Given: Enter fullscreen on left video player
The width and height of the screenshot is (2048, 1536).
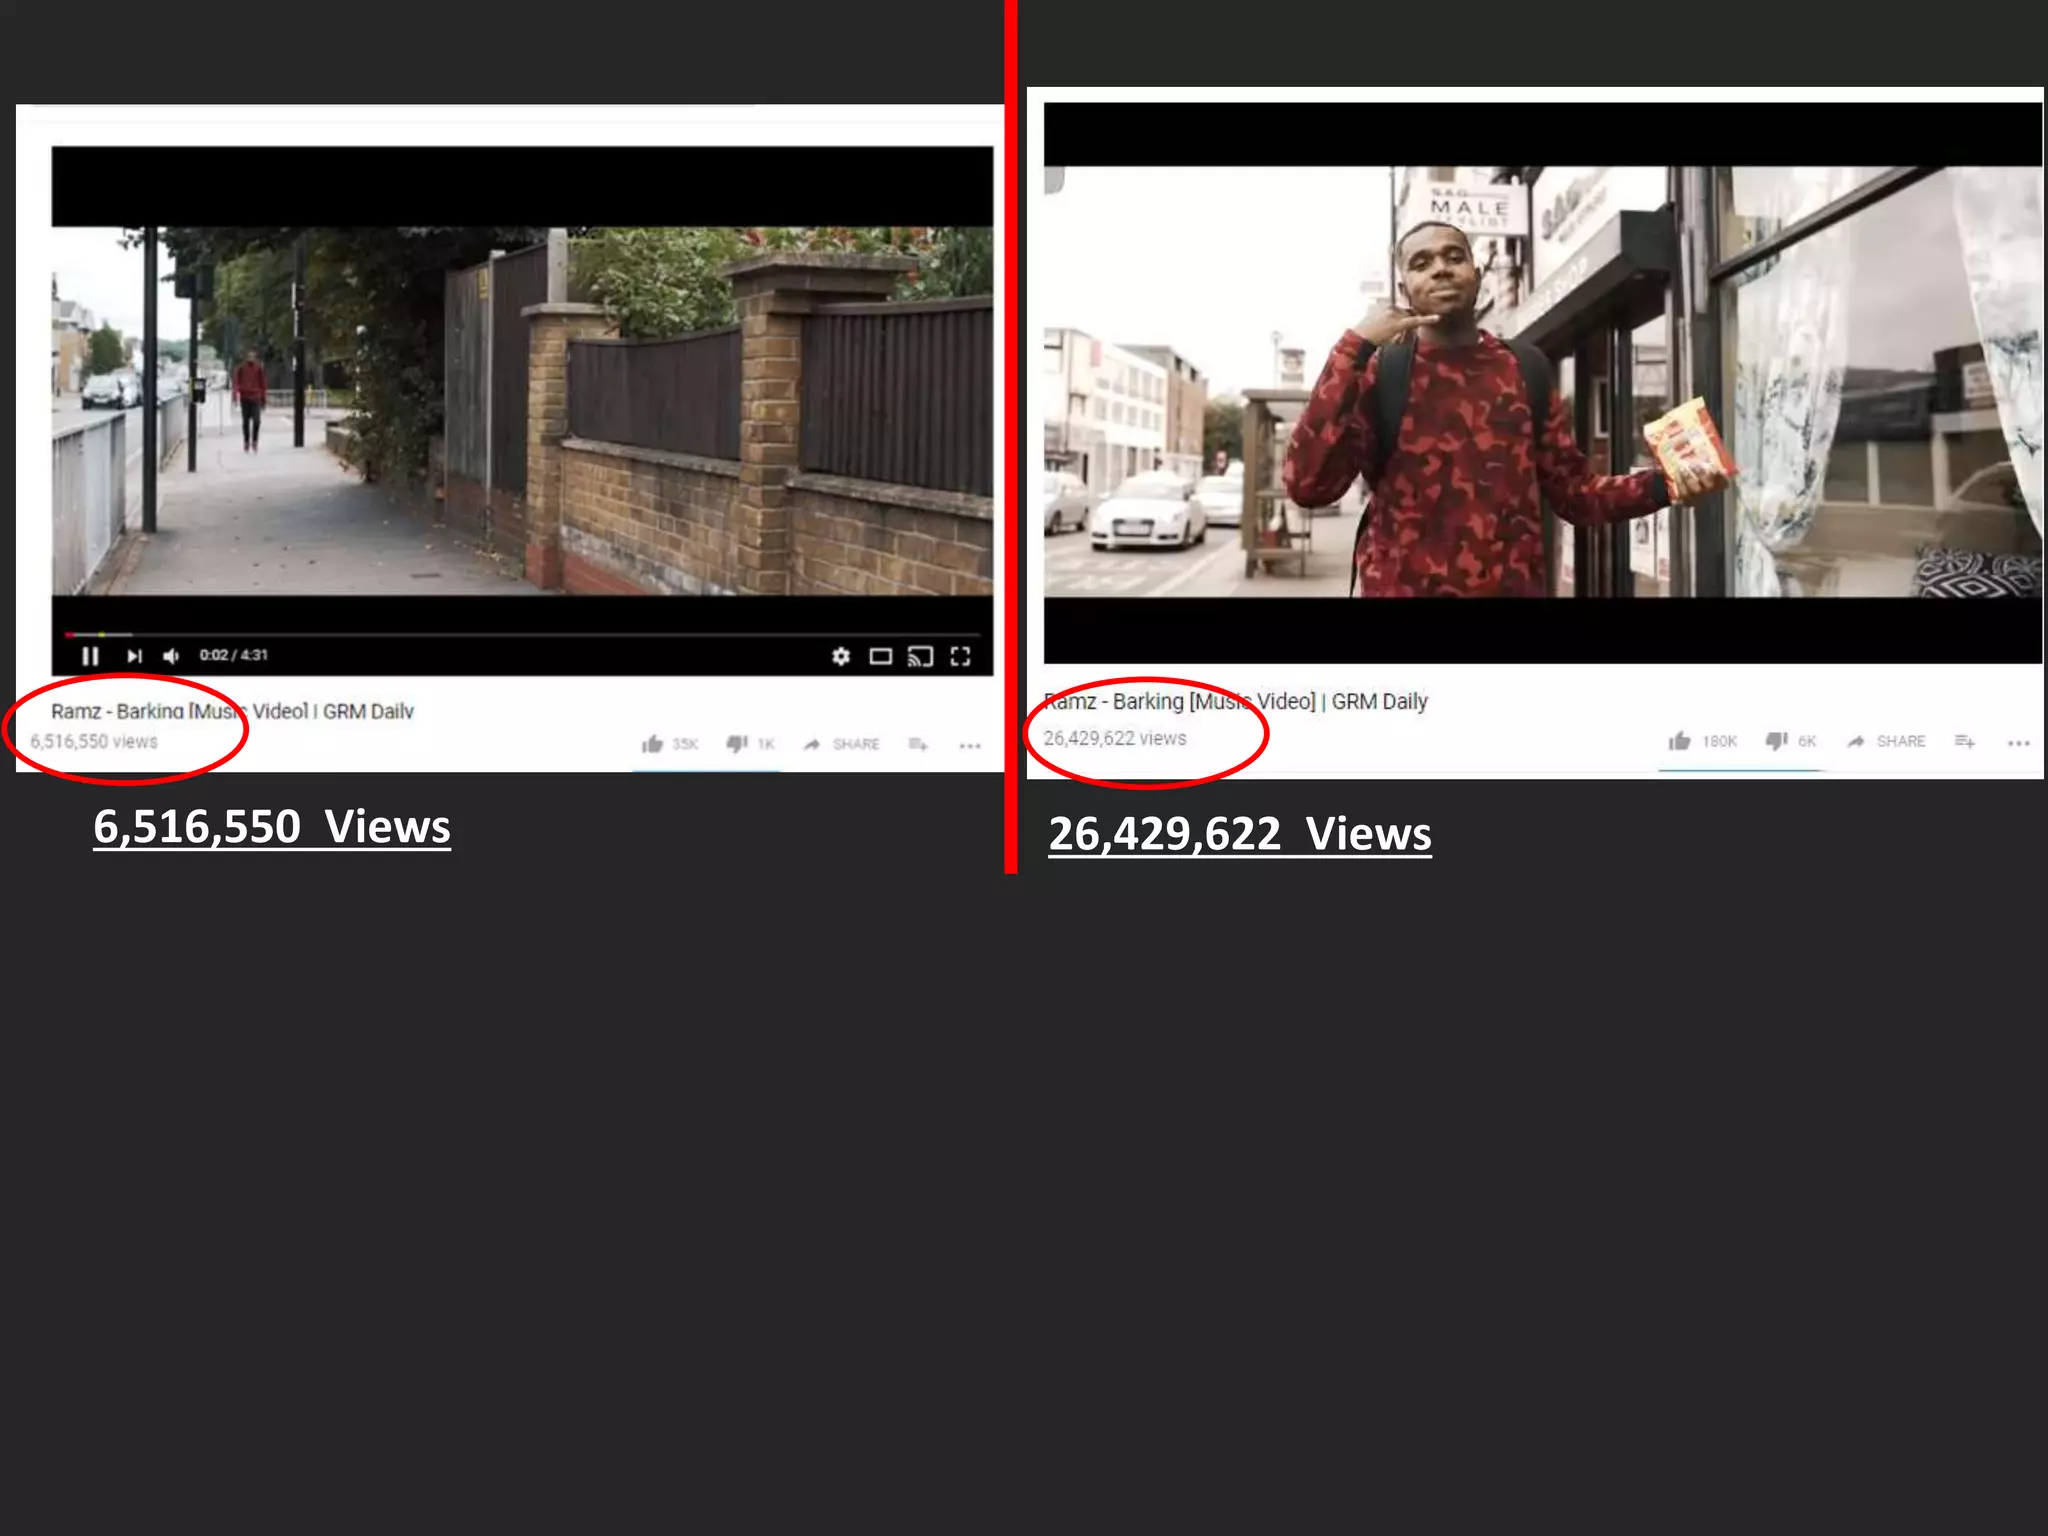Looking at the screenshot, I should tap(961, 656).
